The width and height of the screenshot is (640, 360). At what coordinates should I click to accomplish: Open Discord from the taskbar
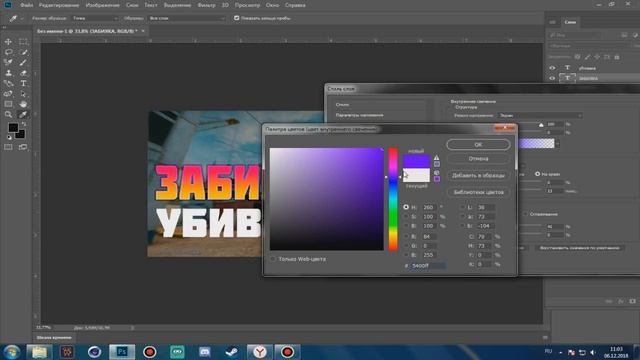point(204,352)
